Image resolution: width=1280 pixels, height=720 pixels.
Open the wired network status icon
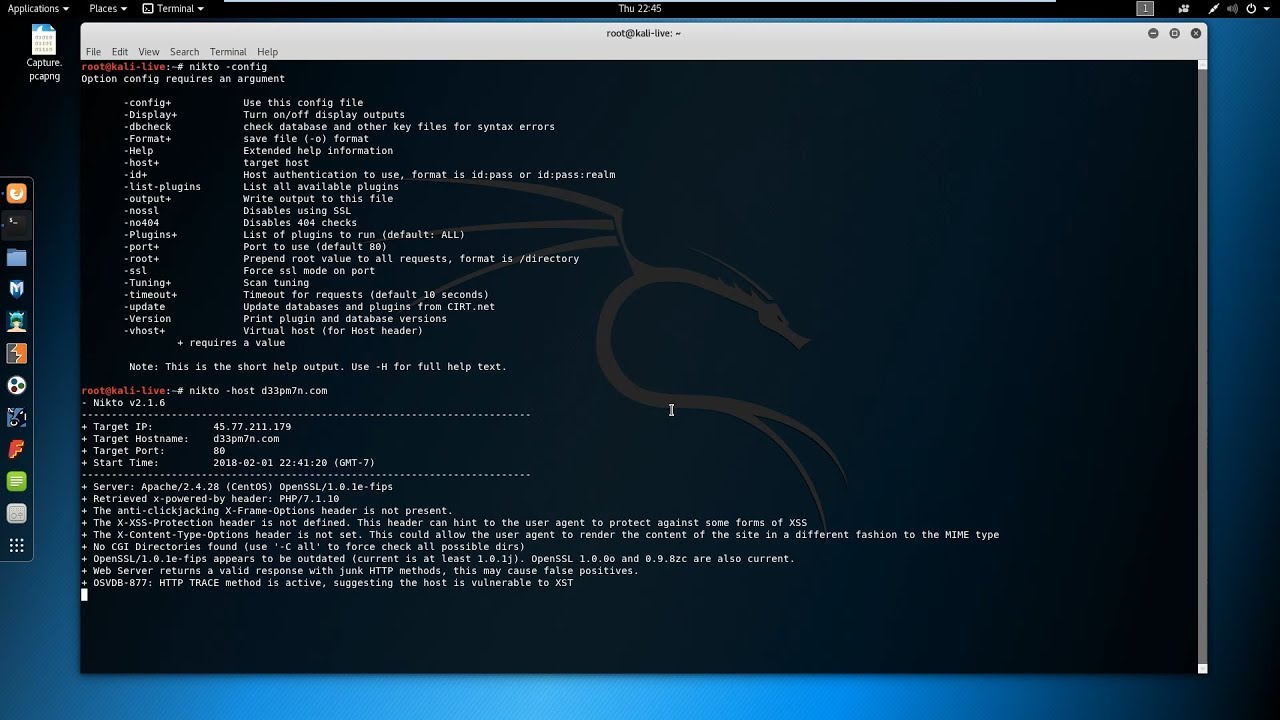[x=1213, y=8]
